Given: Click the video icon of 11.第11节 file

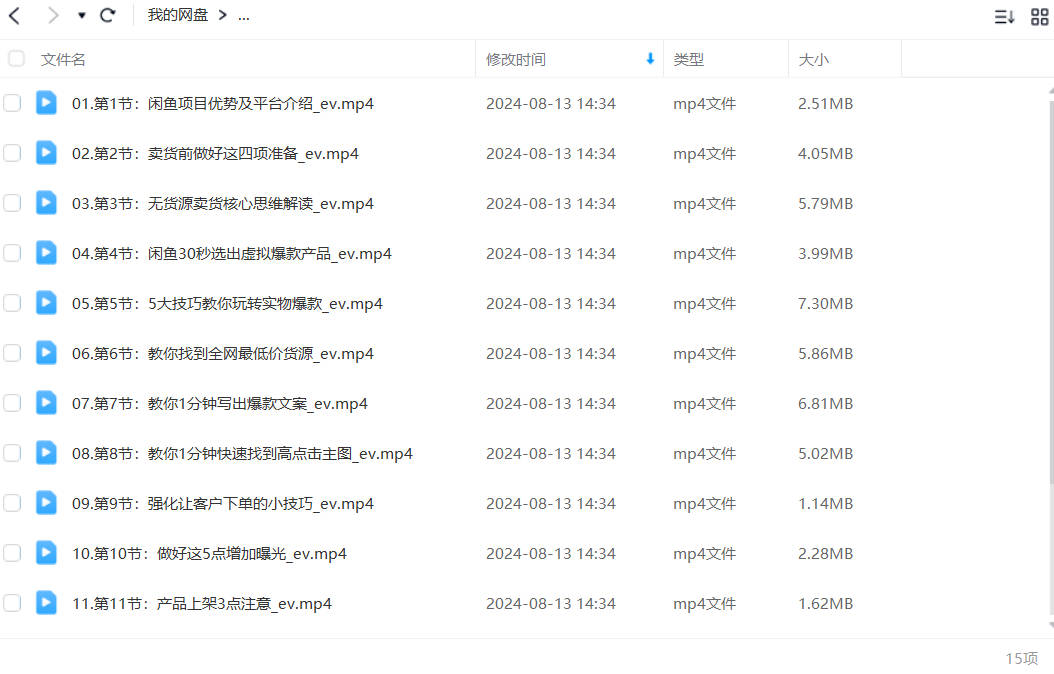Looking at the screenshot, I should click(46, 603).
